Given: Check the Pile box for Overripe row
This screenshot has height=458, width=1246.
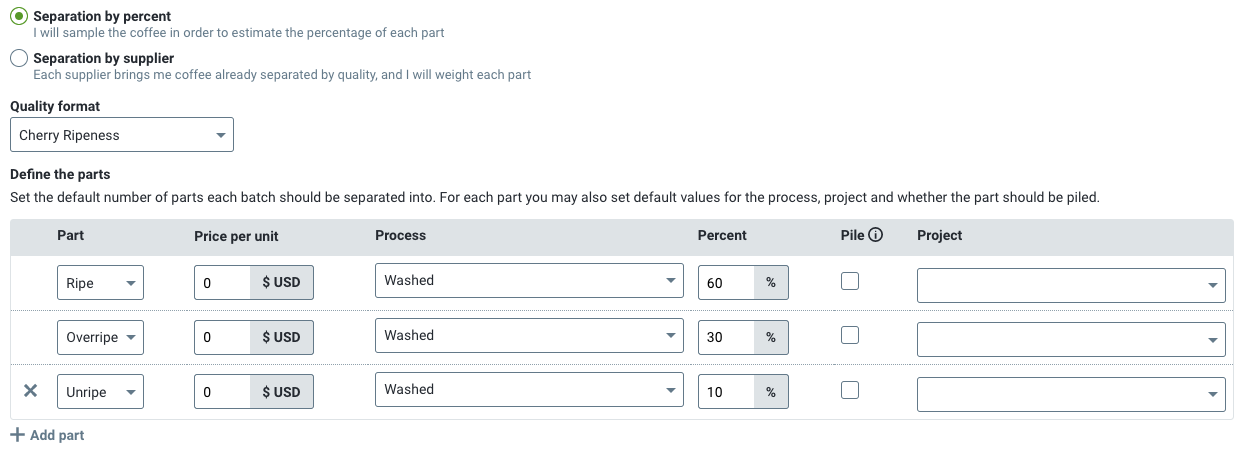Looking at the screenshot, I should 850,336.
